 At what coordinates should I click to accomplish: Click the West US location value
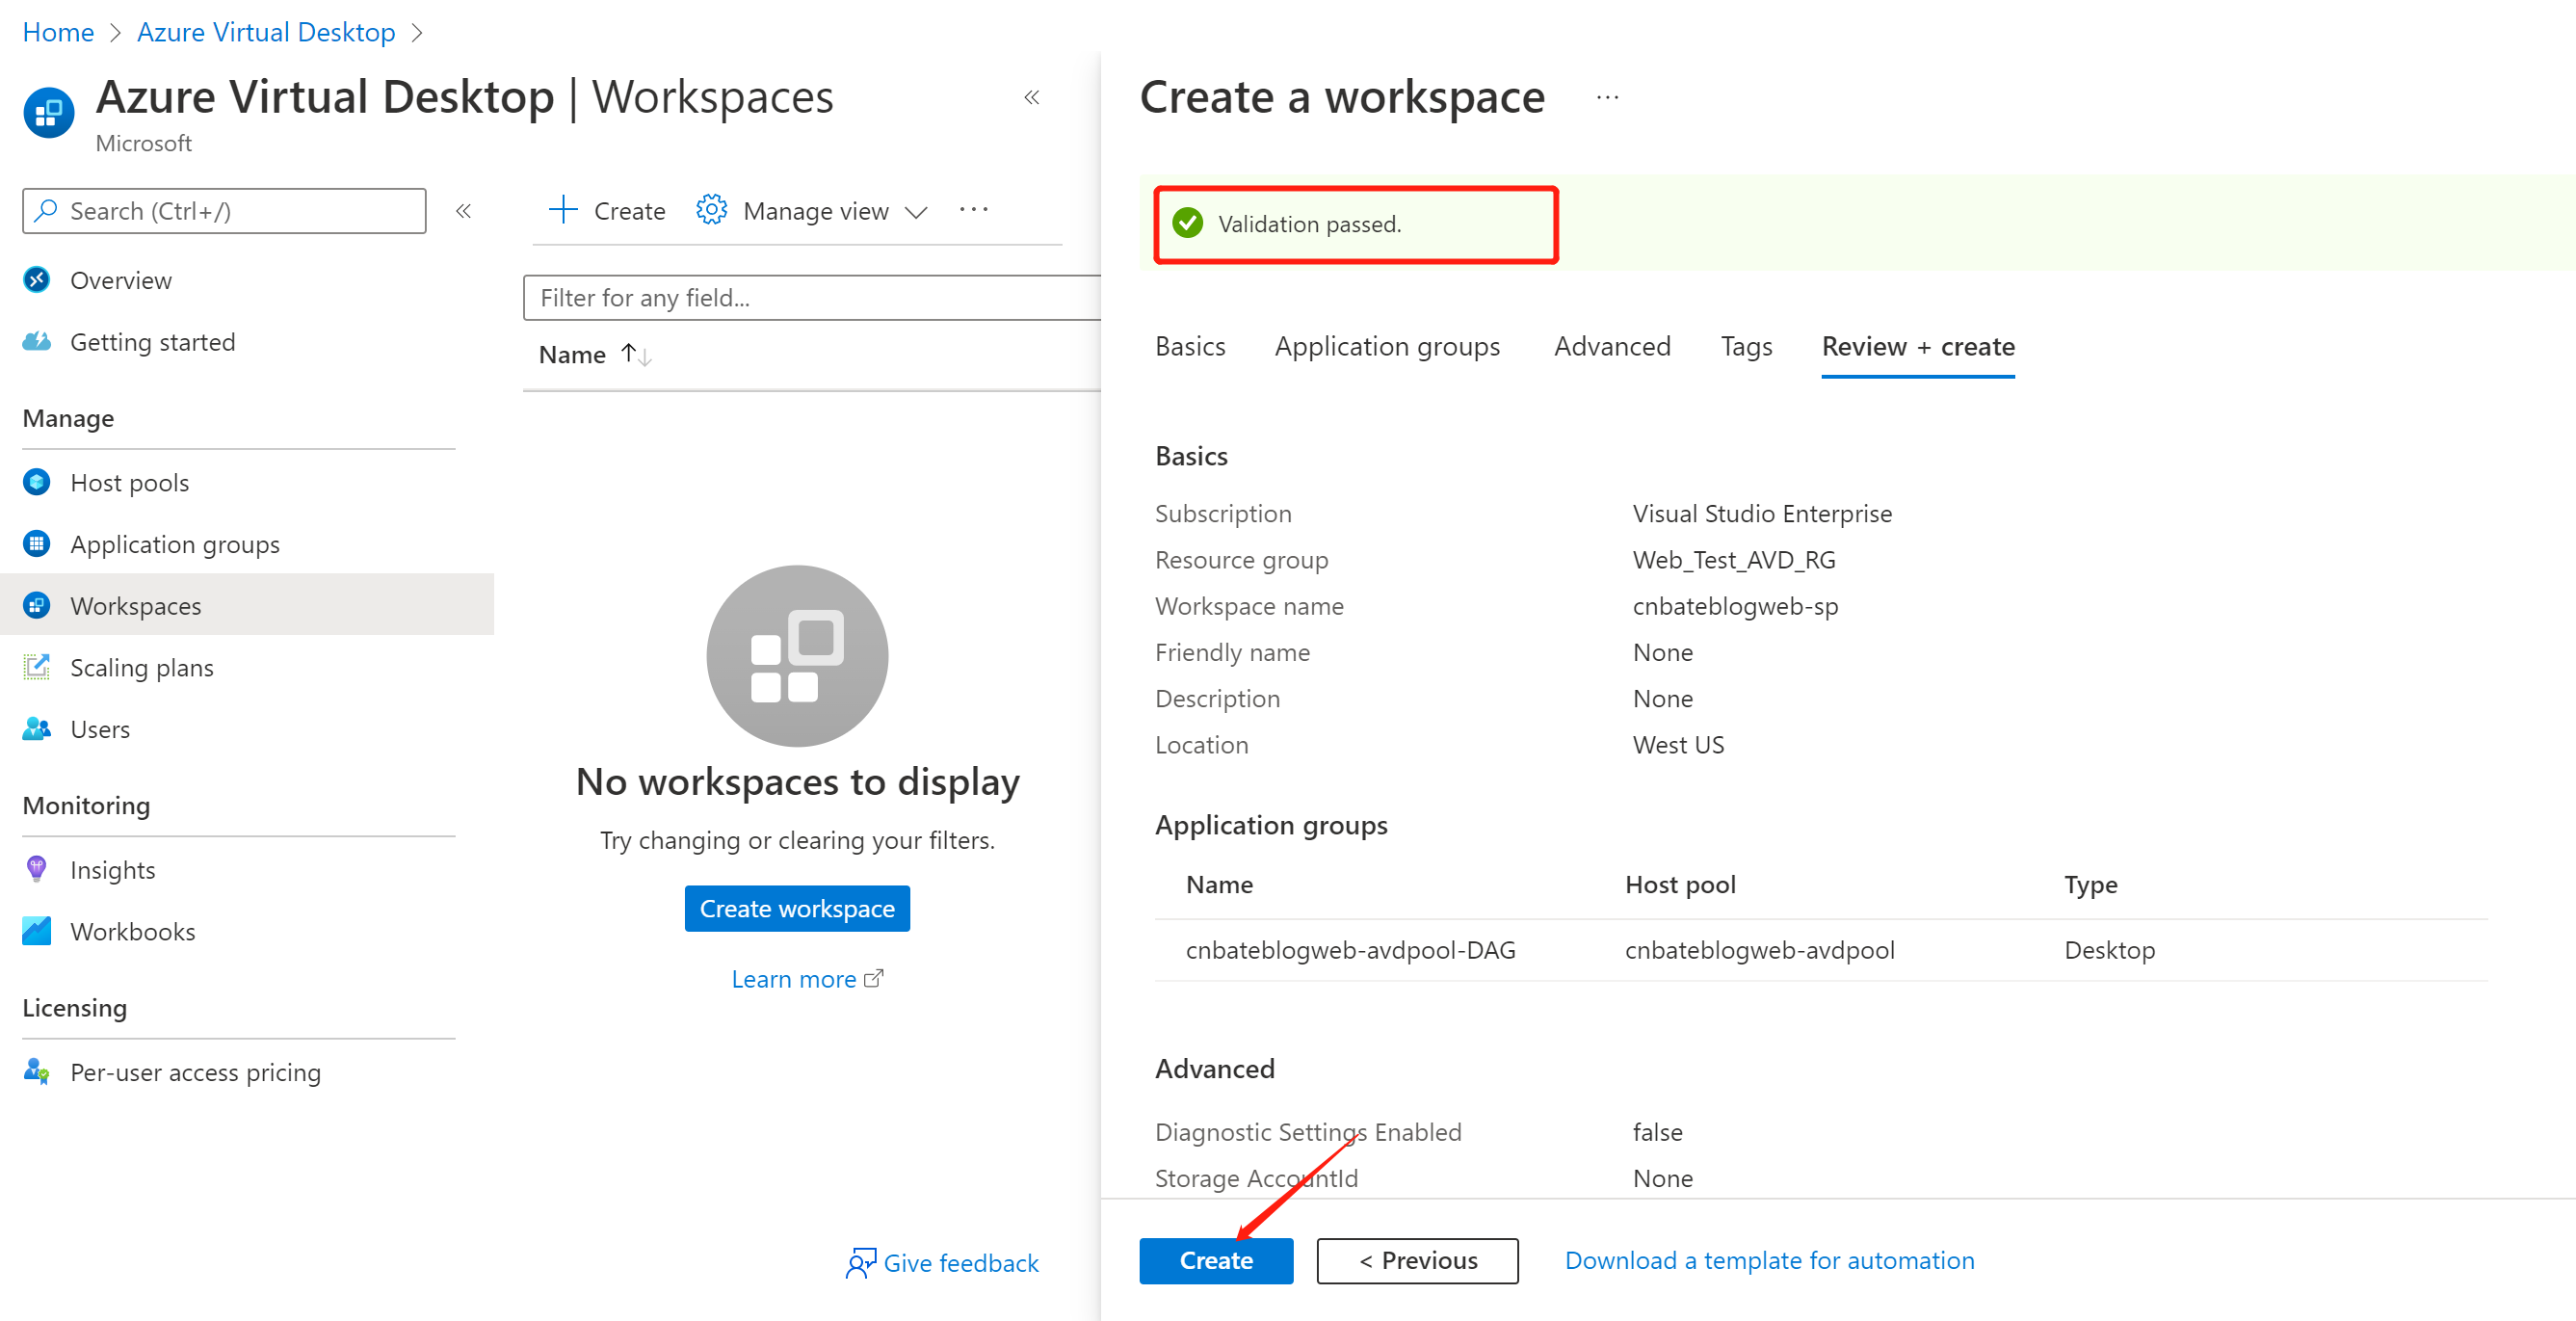coord(1678,744)
